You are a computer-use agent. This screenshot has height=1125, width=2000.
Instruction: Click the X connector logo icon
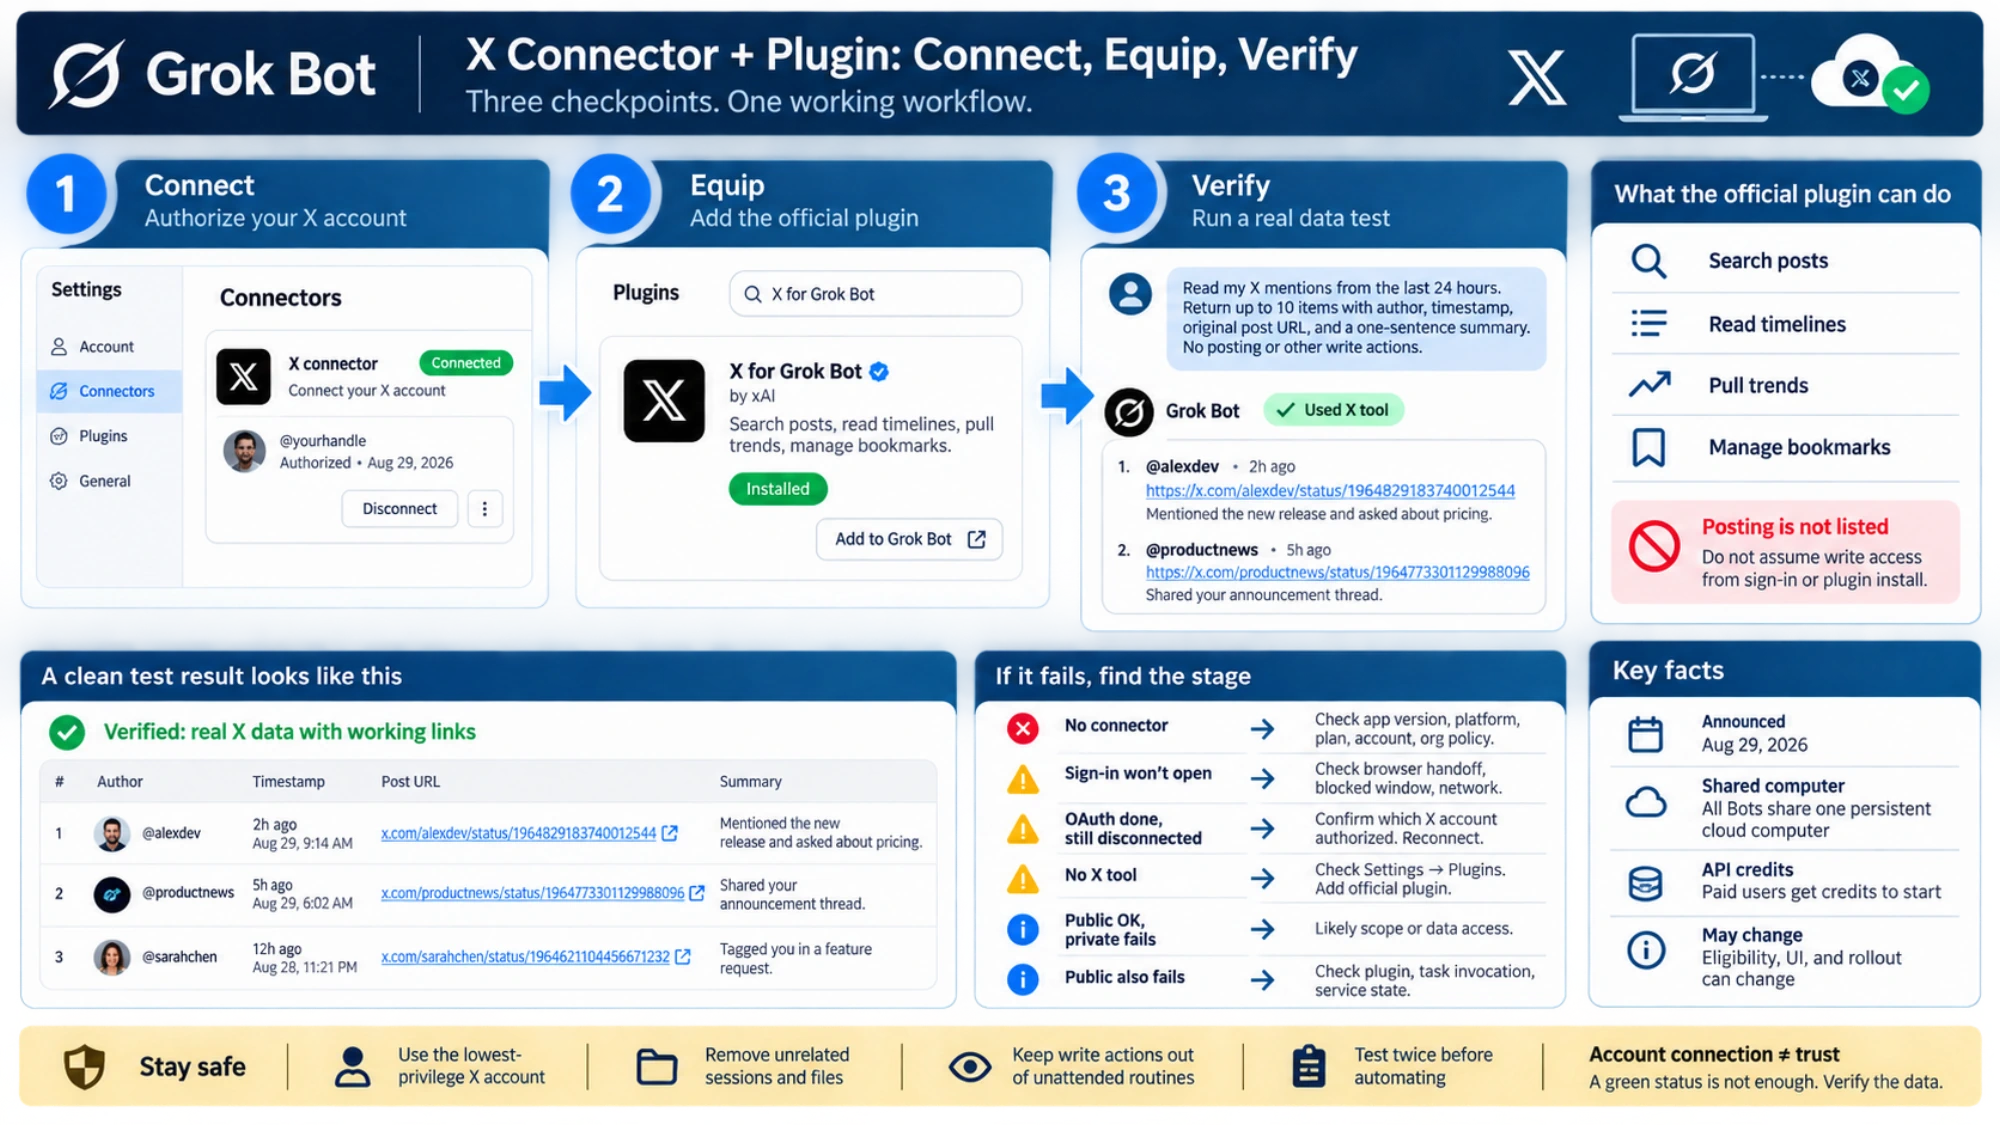click(243, 376)
